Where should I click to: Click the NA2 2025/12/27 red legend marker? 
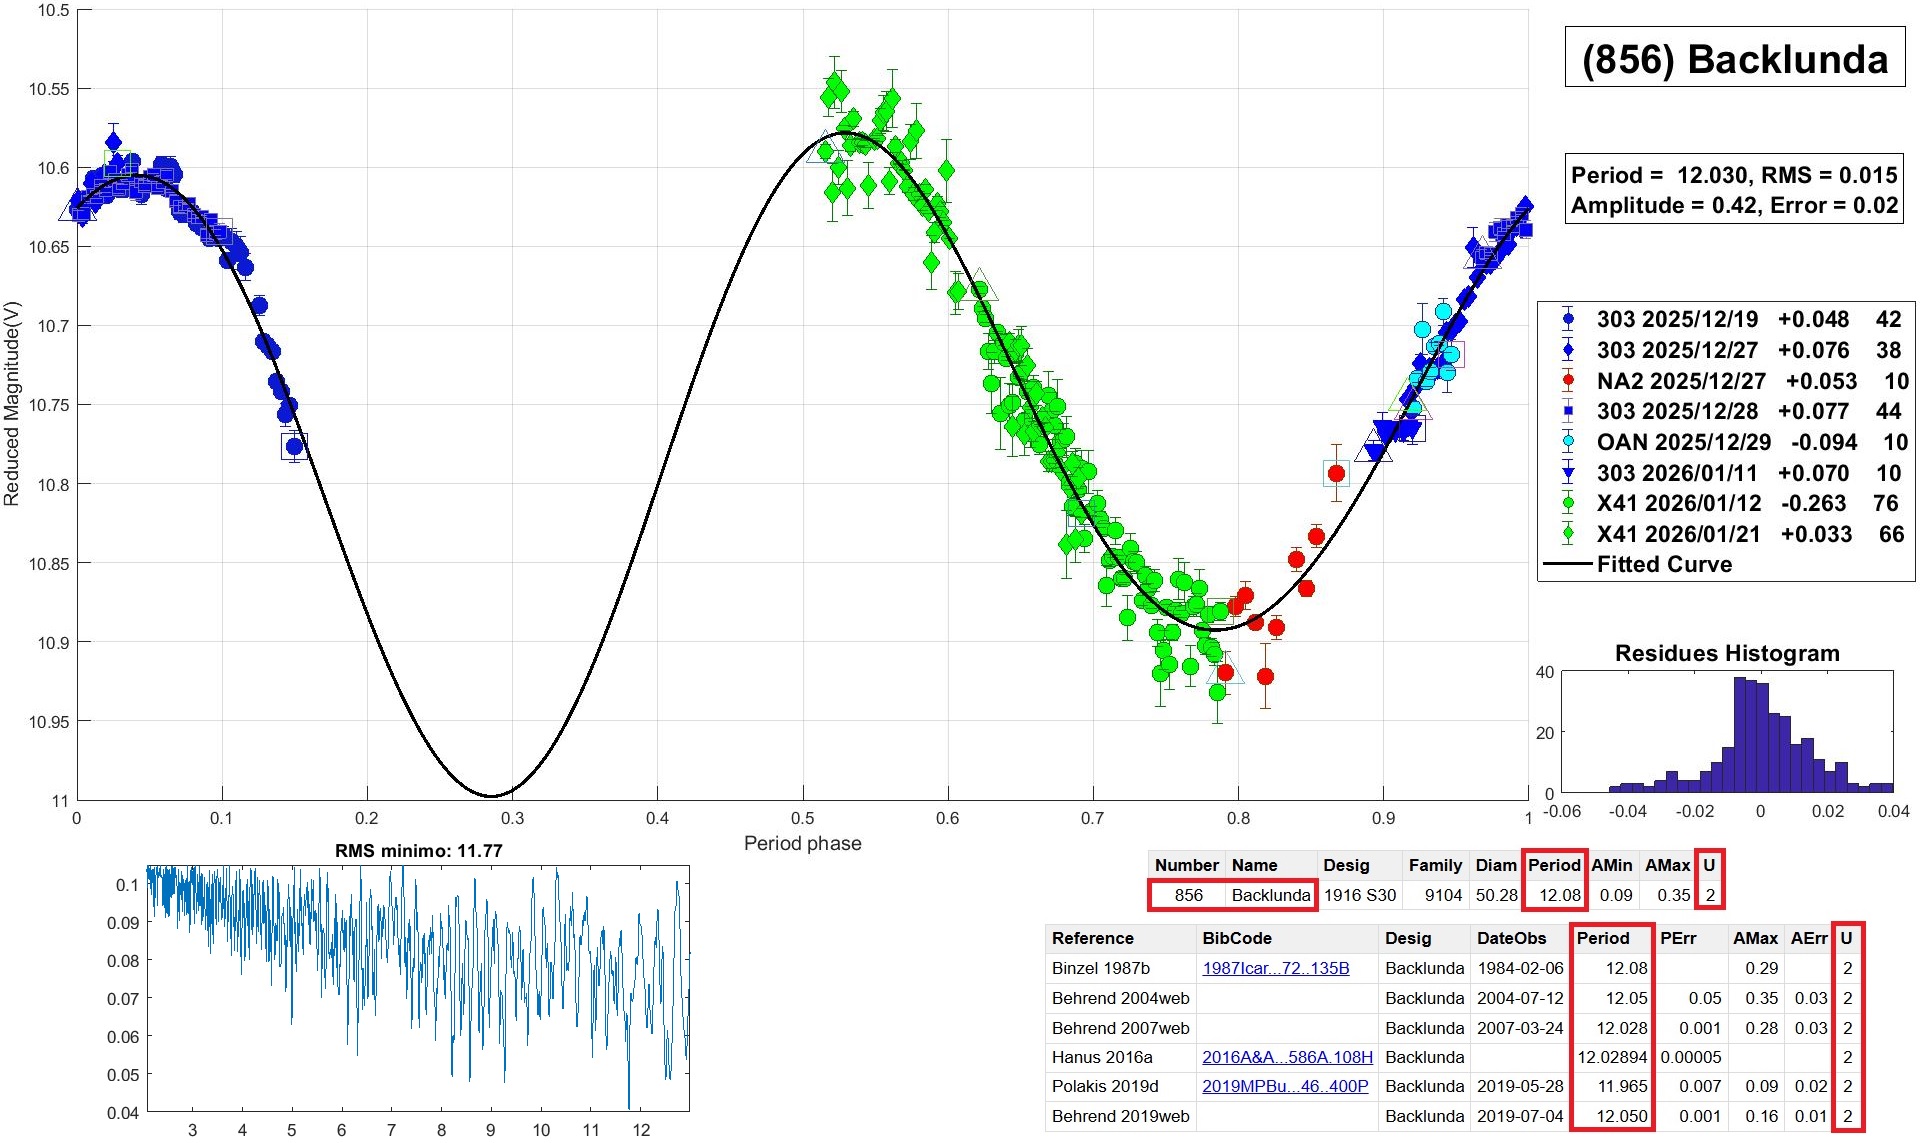pyautogui.click(x=1567, y=381)
